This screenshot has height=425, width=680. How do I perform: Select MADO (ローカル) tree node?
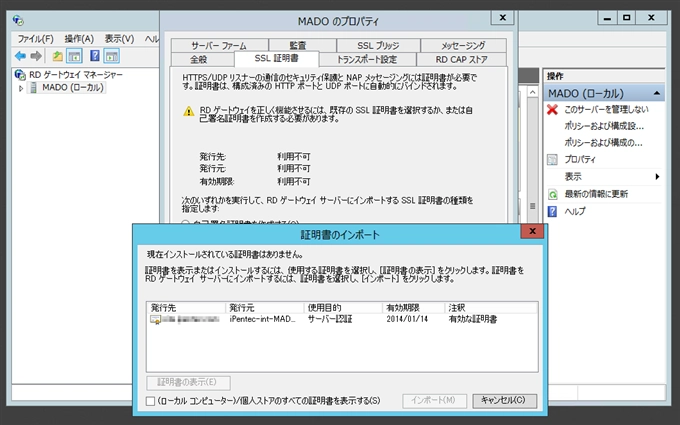click(x=73, y=88)
